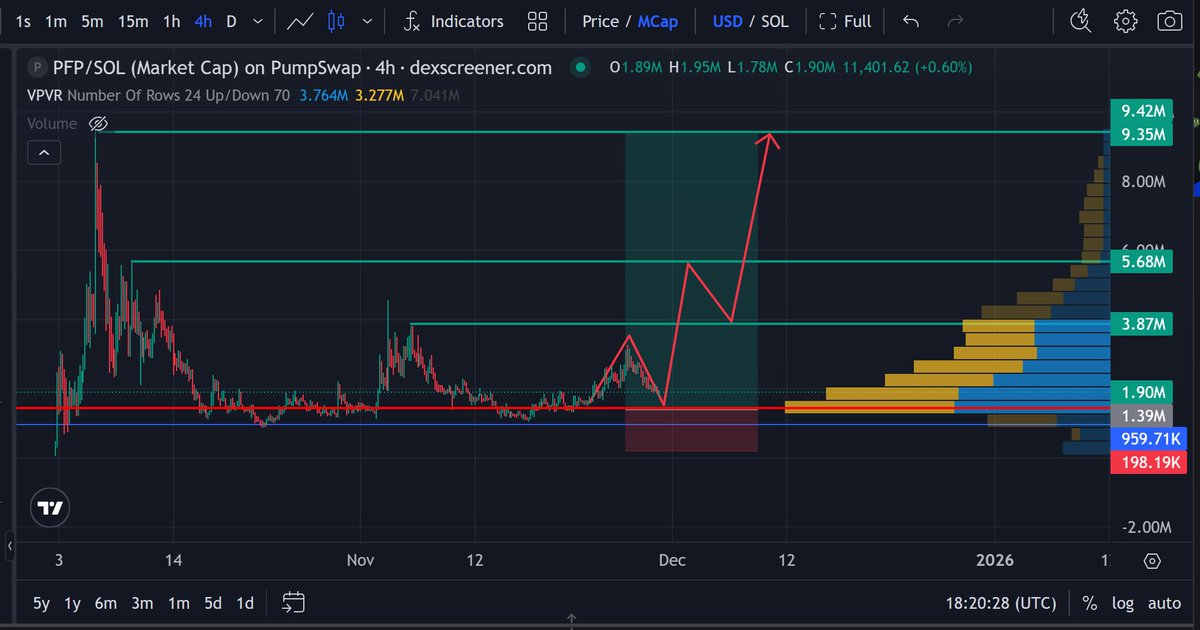Set denomination to SOL
The image size is (1200, 630).
coord(774,21)
